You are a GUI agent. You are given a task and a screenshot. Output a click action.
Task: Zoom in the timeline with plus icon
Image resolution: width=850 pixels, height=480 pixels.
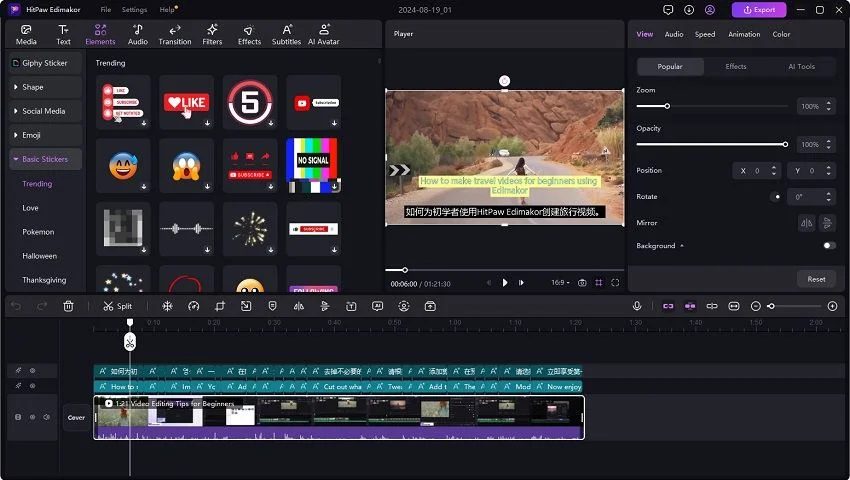click(x=833, y=306)
